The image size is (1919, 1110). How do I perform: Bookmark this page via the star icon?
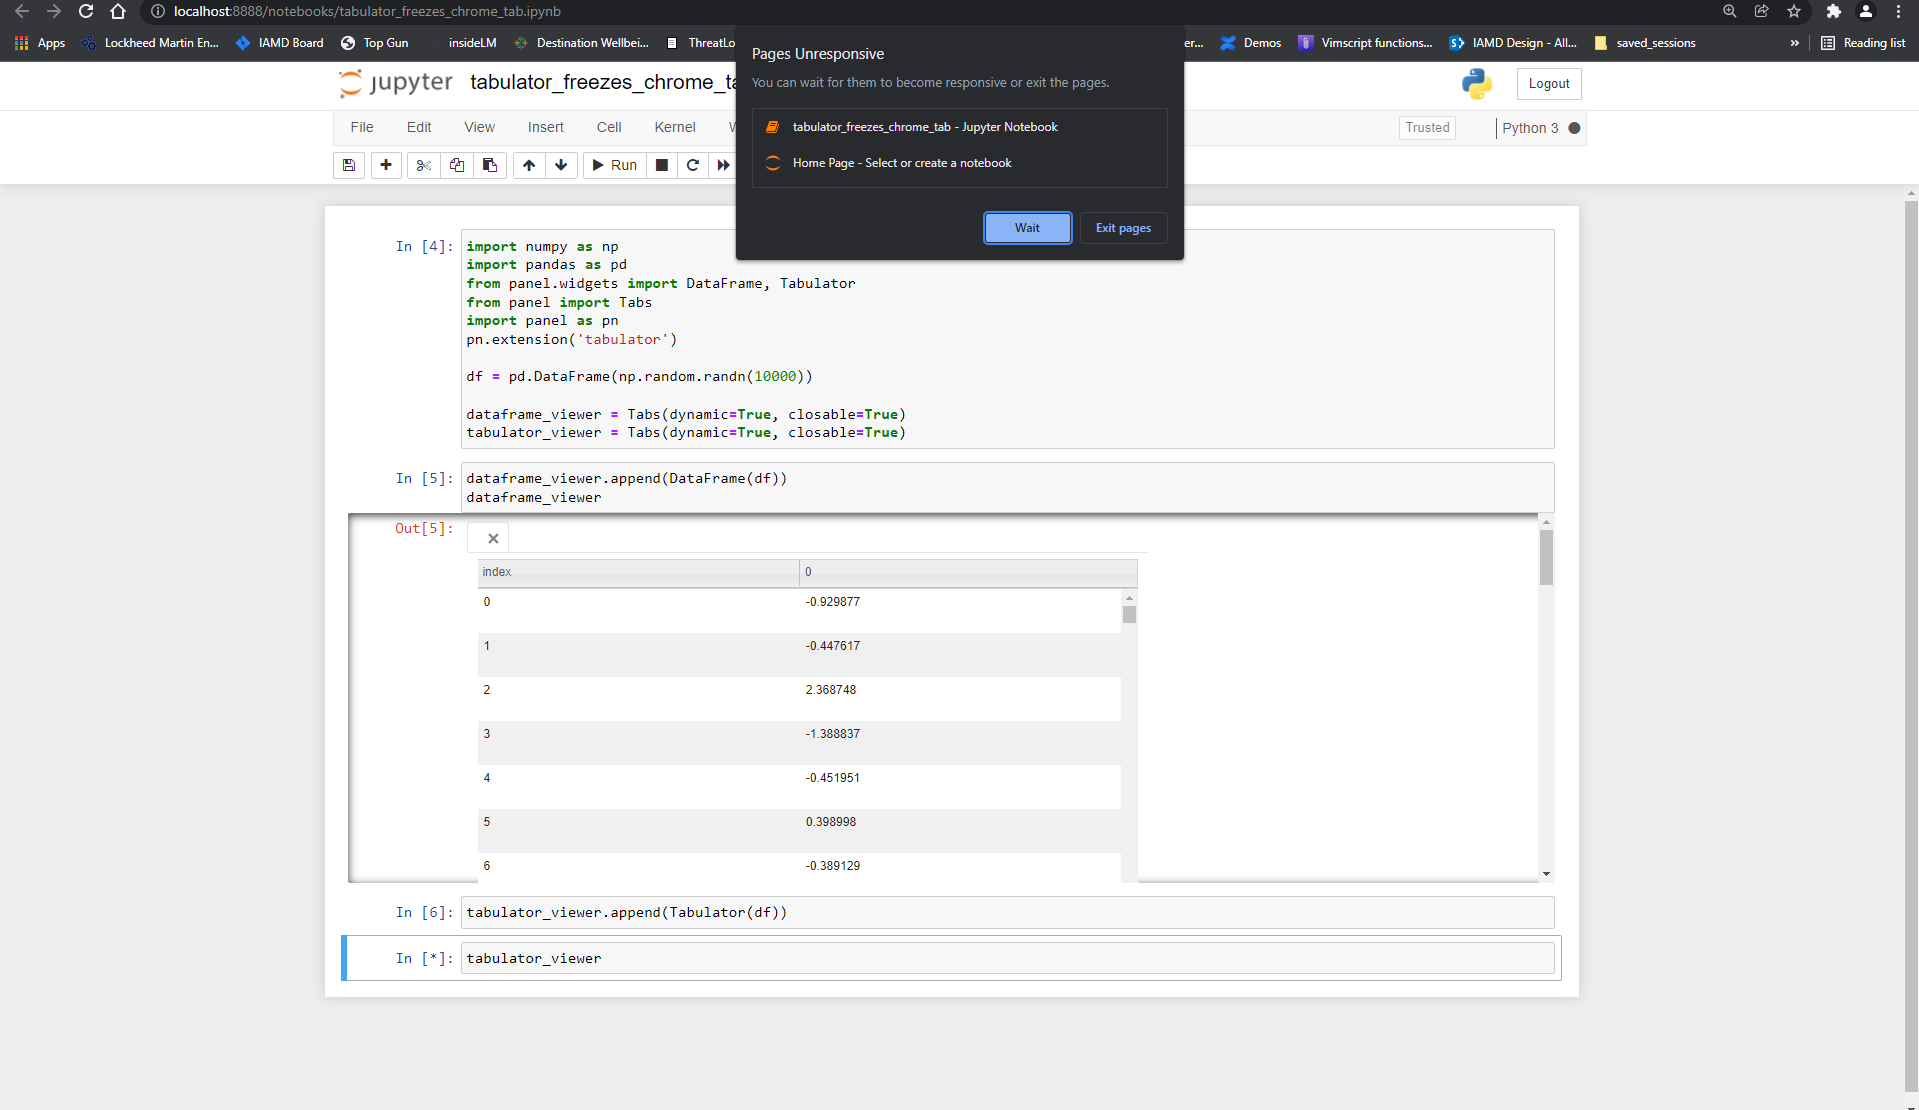point(1793,12)
